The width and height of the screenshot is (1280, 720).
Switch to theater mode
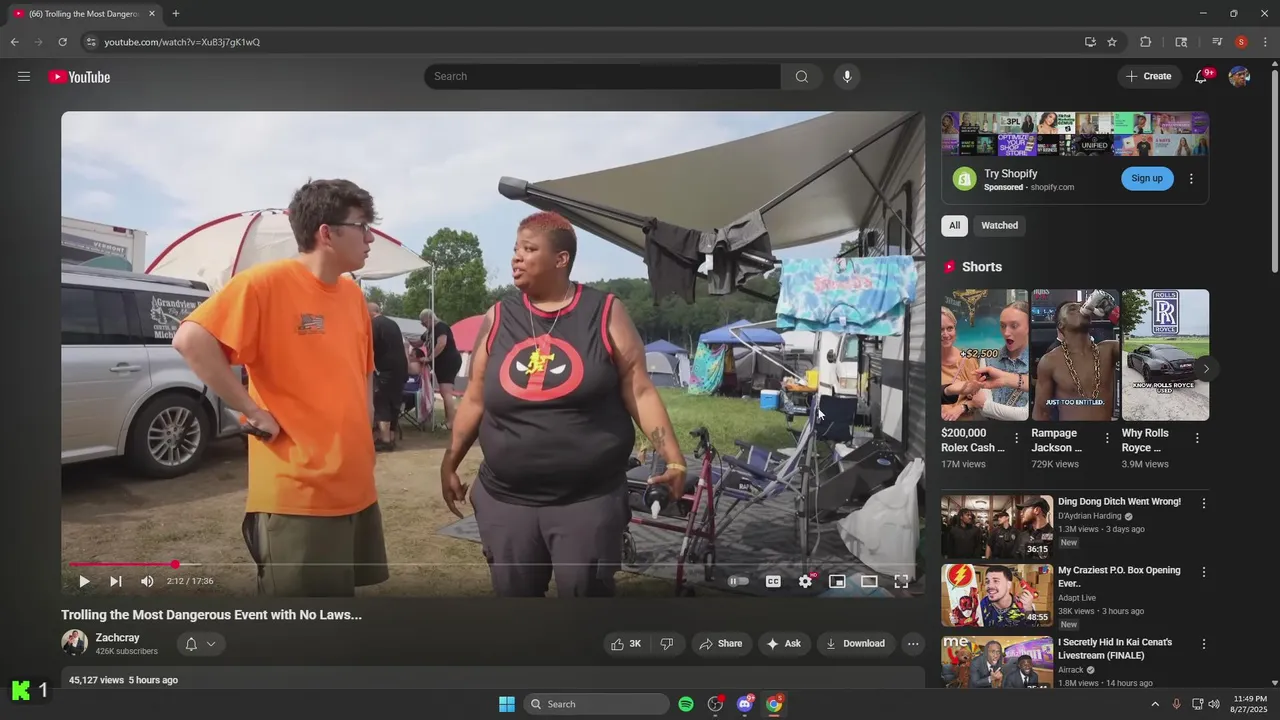pyautogui.click(x=870, y=581)
